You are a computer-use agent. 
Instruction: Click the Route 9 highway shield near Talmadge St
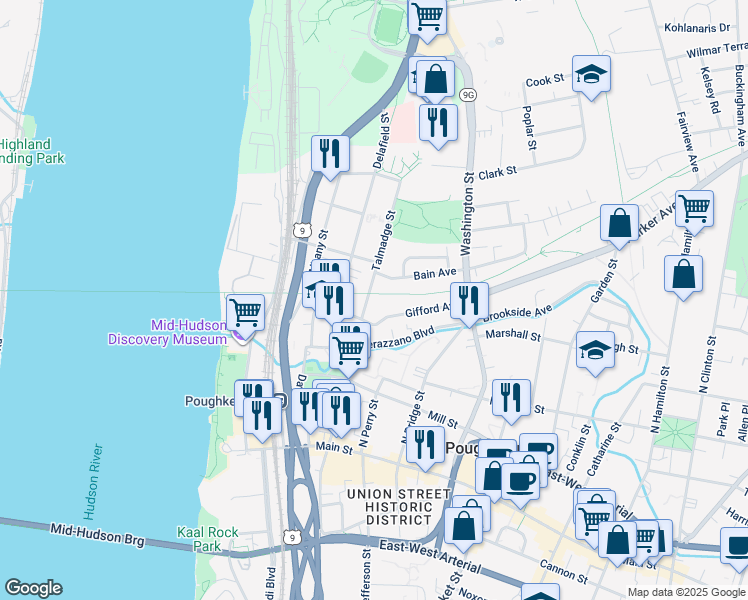tap(301, 231)
